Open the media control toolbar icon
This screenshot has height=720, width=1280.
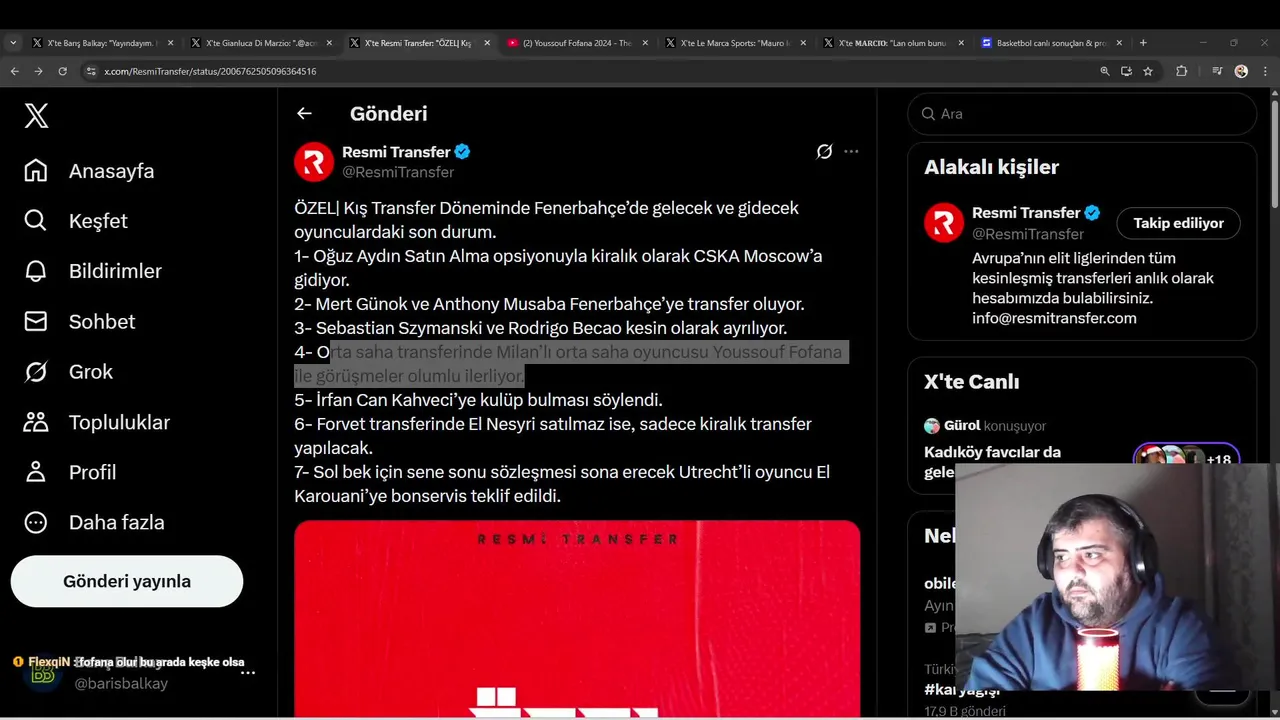[x=1217, y=71]
